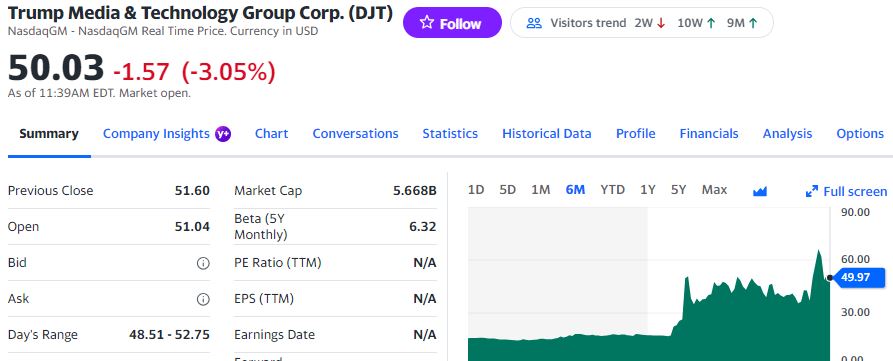The width and height of the screenshot is (893, 361).
Task: Click the visitors trend people icon
Action: (x=534, y=23)
